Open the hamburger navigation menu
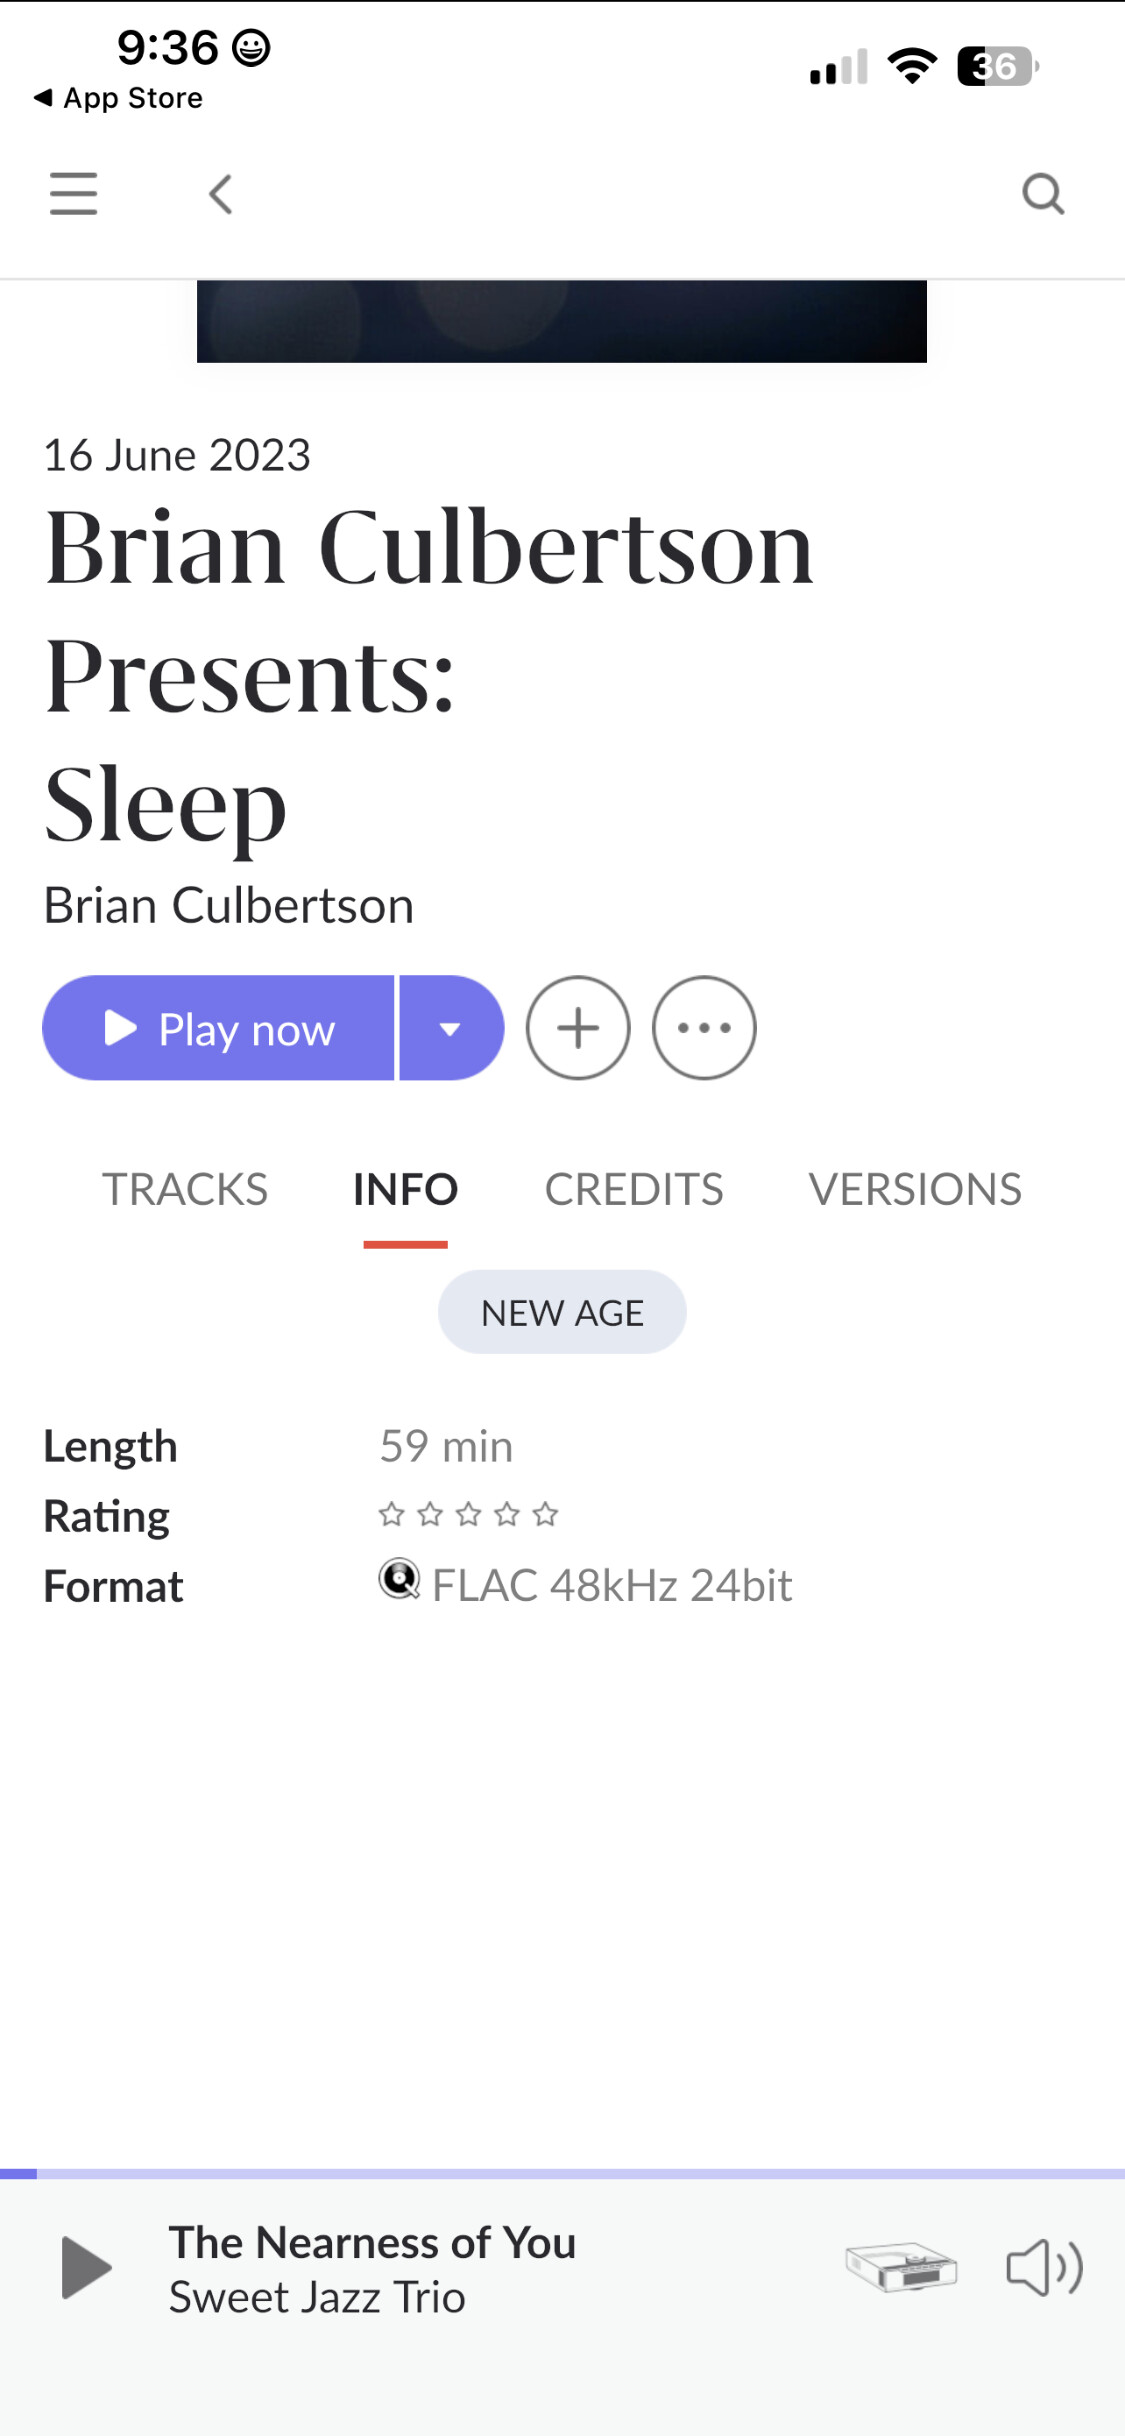The image size is (1125, 2436). point(73,193)
